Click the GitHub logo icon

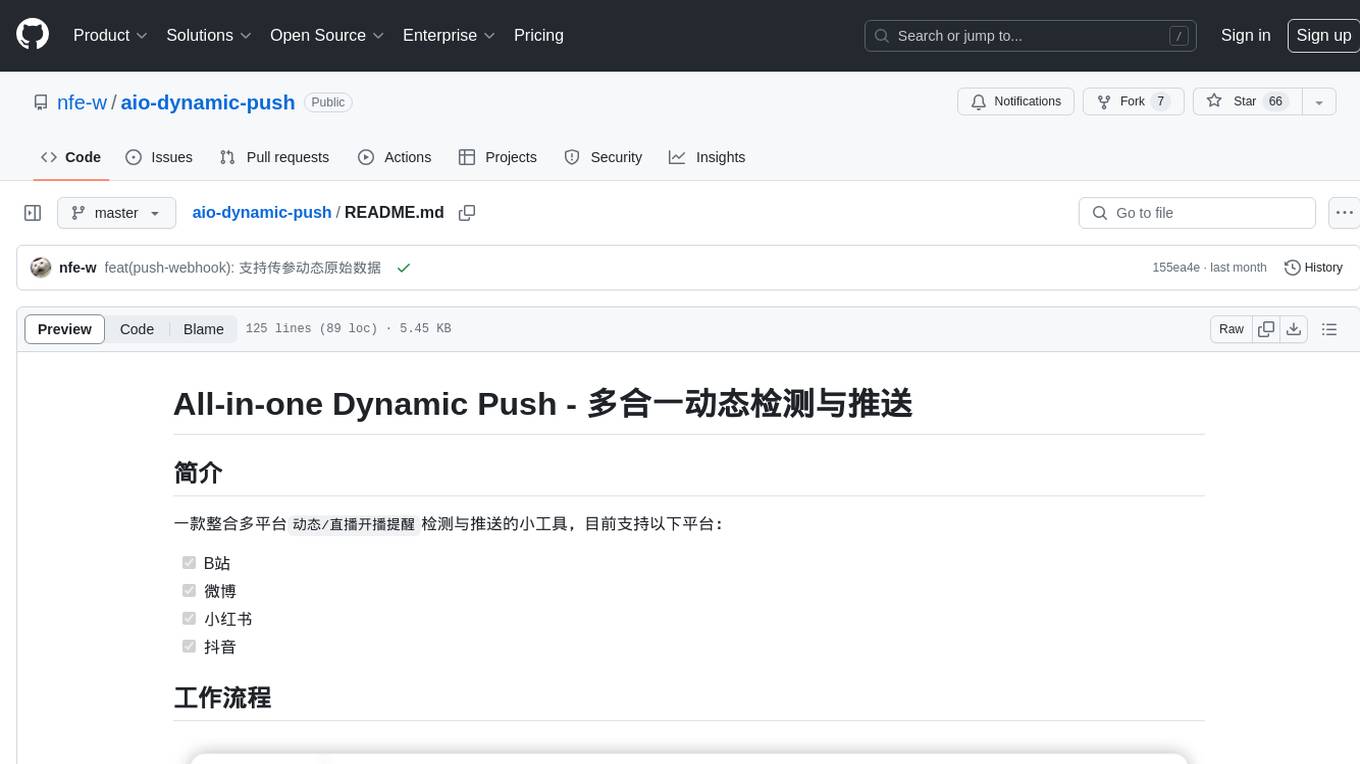(x=32, y=35)
